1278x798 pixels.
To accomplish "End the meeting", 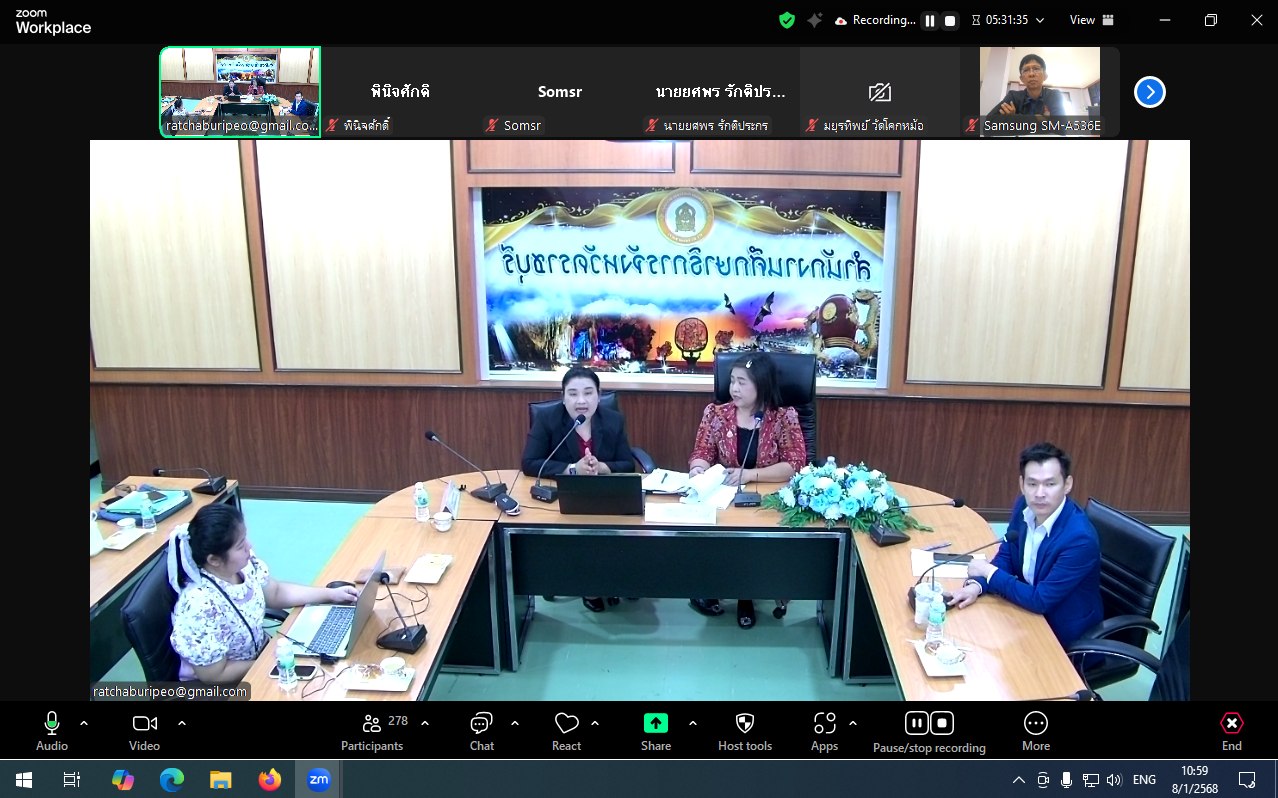I will click(1232, 731).
